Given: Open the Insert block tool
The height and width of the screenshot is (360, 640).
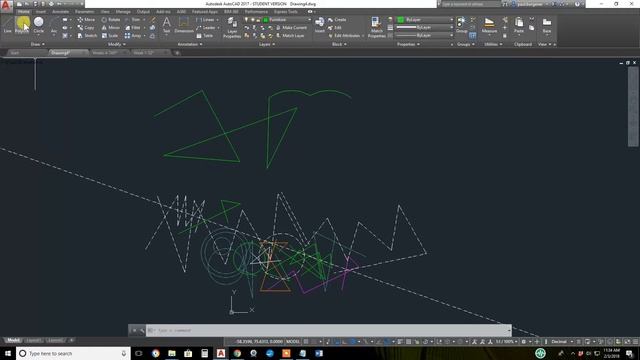Looking at the screenshot, I should [320, 24].
